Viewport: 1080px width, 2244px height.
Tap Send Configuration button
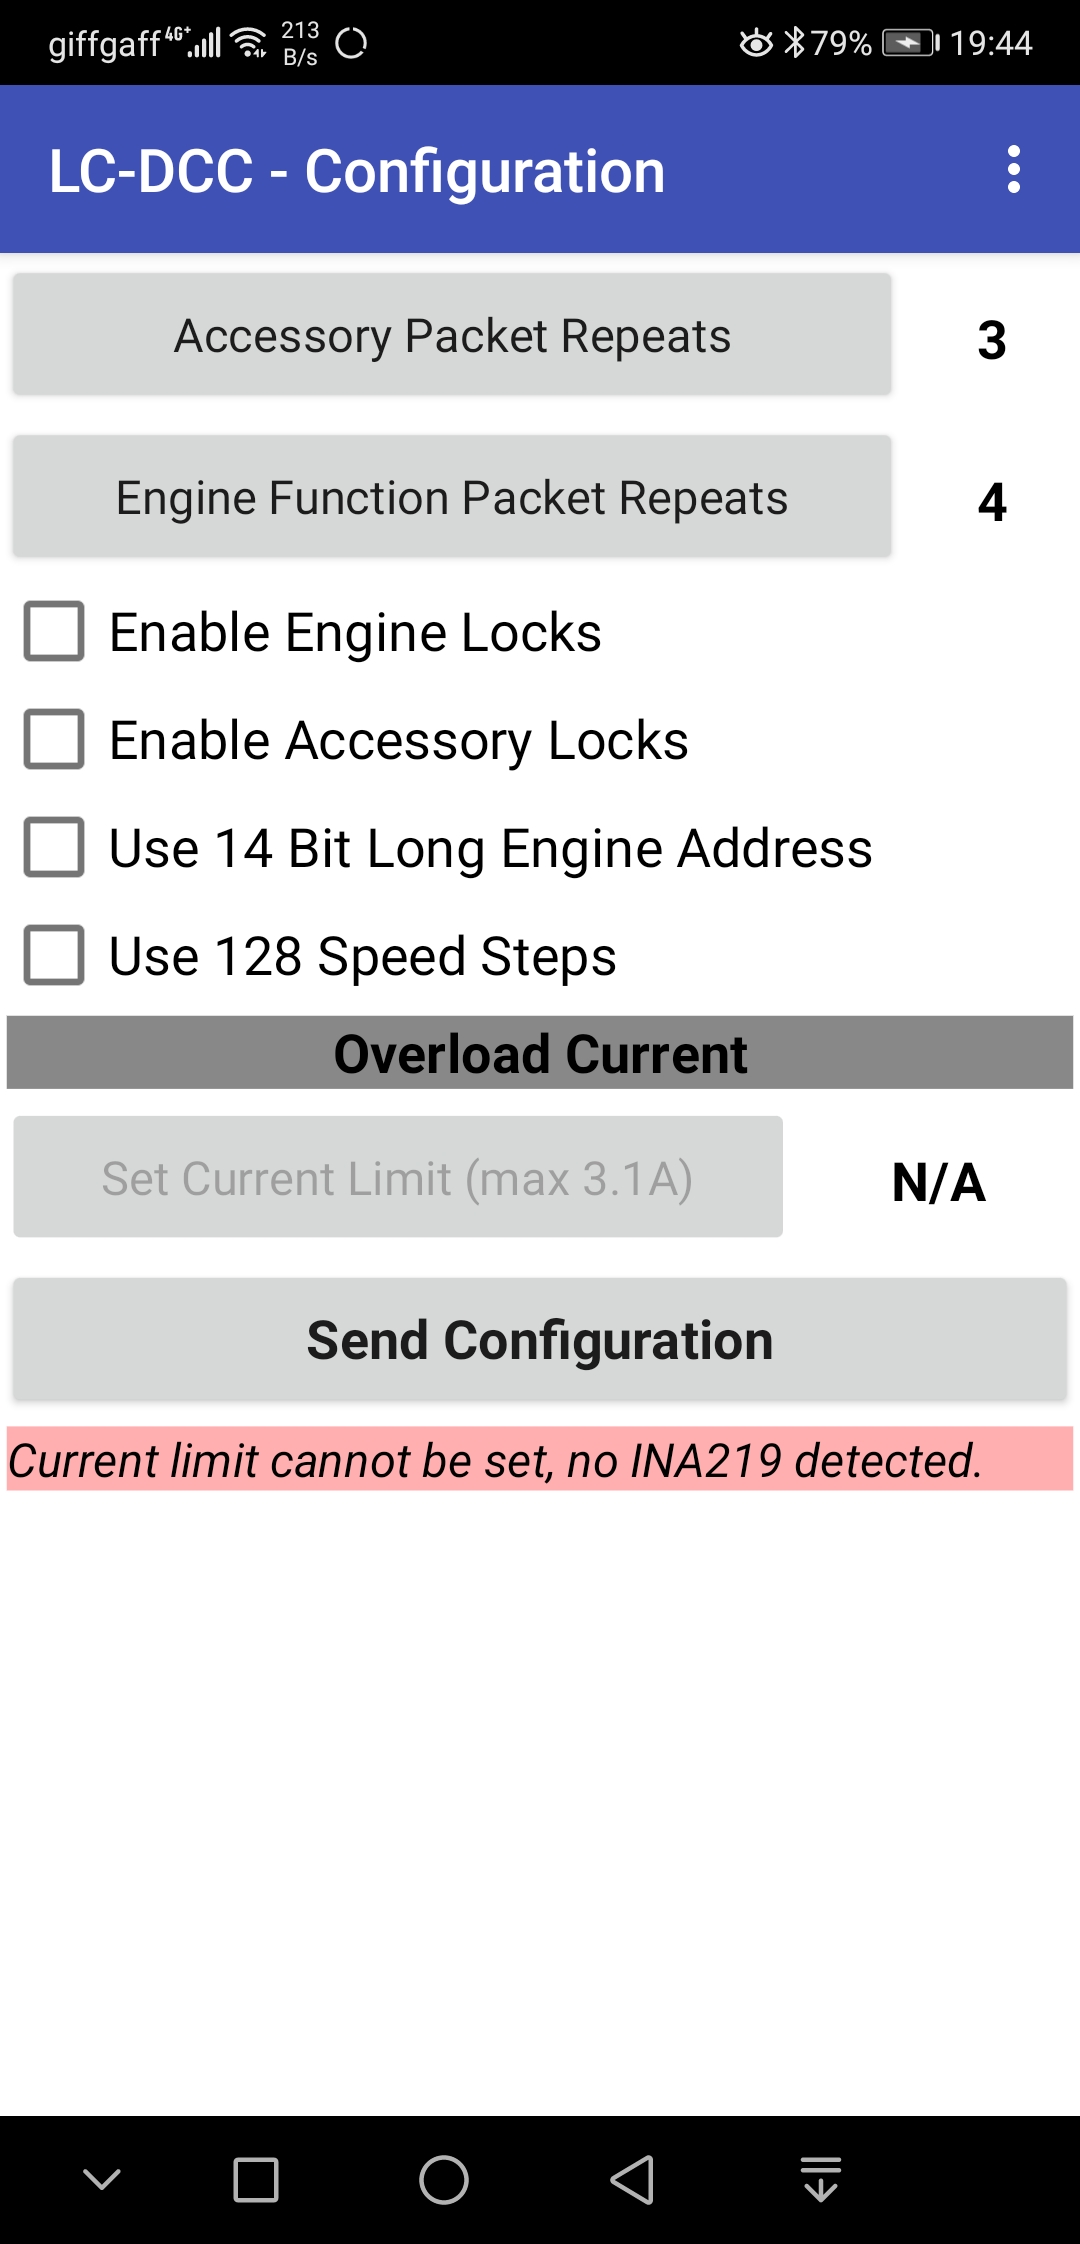tap(540, 1340)
